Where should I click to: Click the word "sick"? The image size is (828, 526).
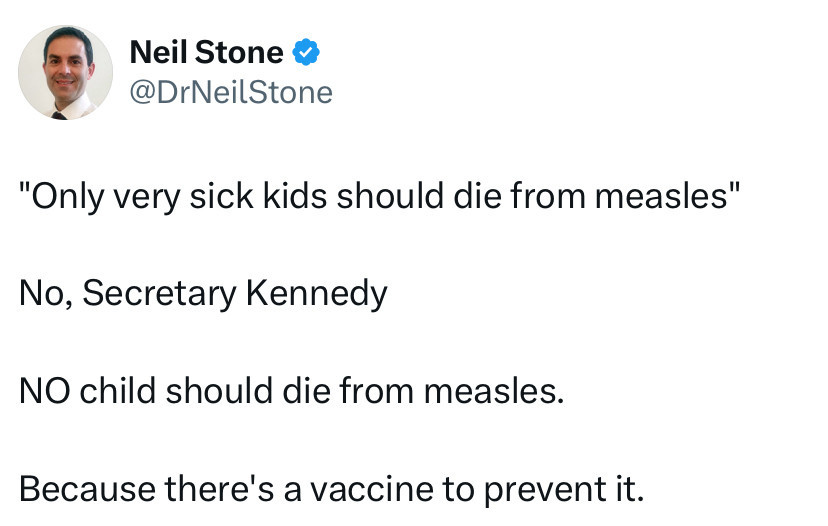pyautogui.click(x=221, y=196)
